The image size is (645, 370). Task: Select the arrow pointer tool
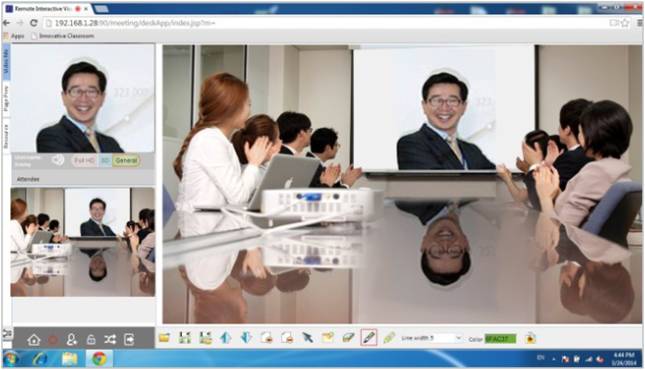click(307, 338)
